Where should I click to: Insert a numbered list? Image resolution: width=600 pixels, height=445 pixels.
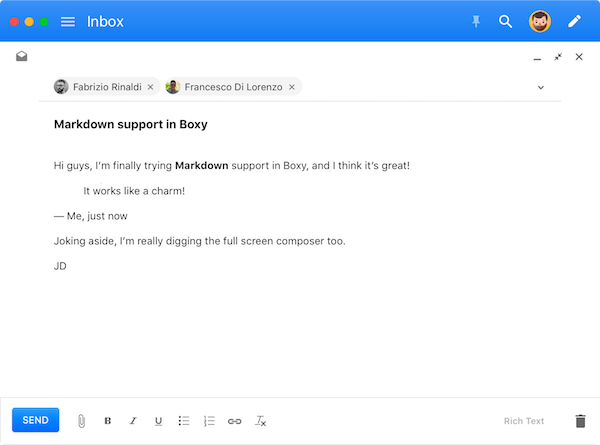click(x=209, y=421)
